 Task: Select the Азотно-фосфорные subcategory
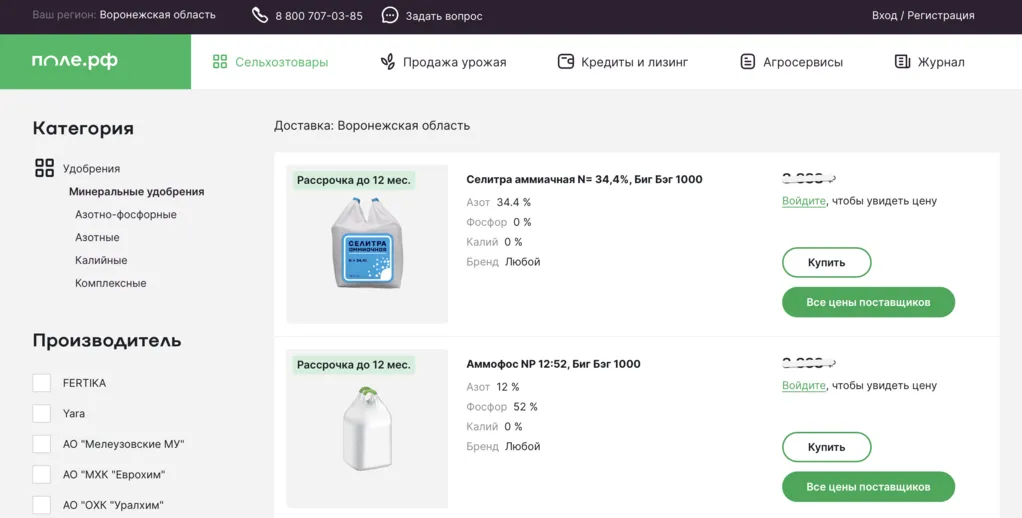[126, 214]
